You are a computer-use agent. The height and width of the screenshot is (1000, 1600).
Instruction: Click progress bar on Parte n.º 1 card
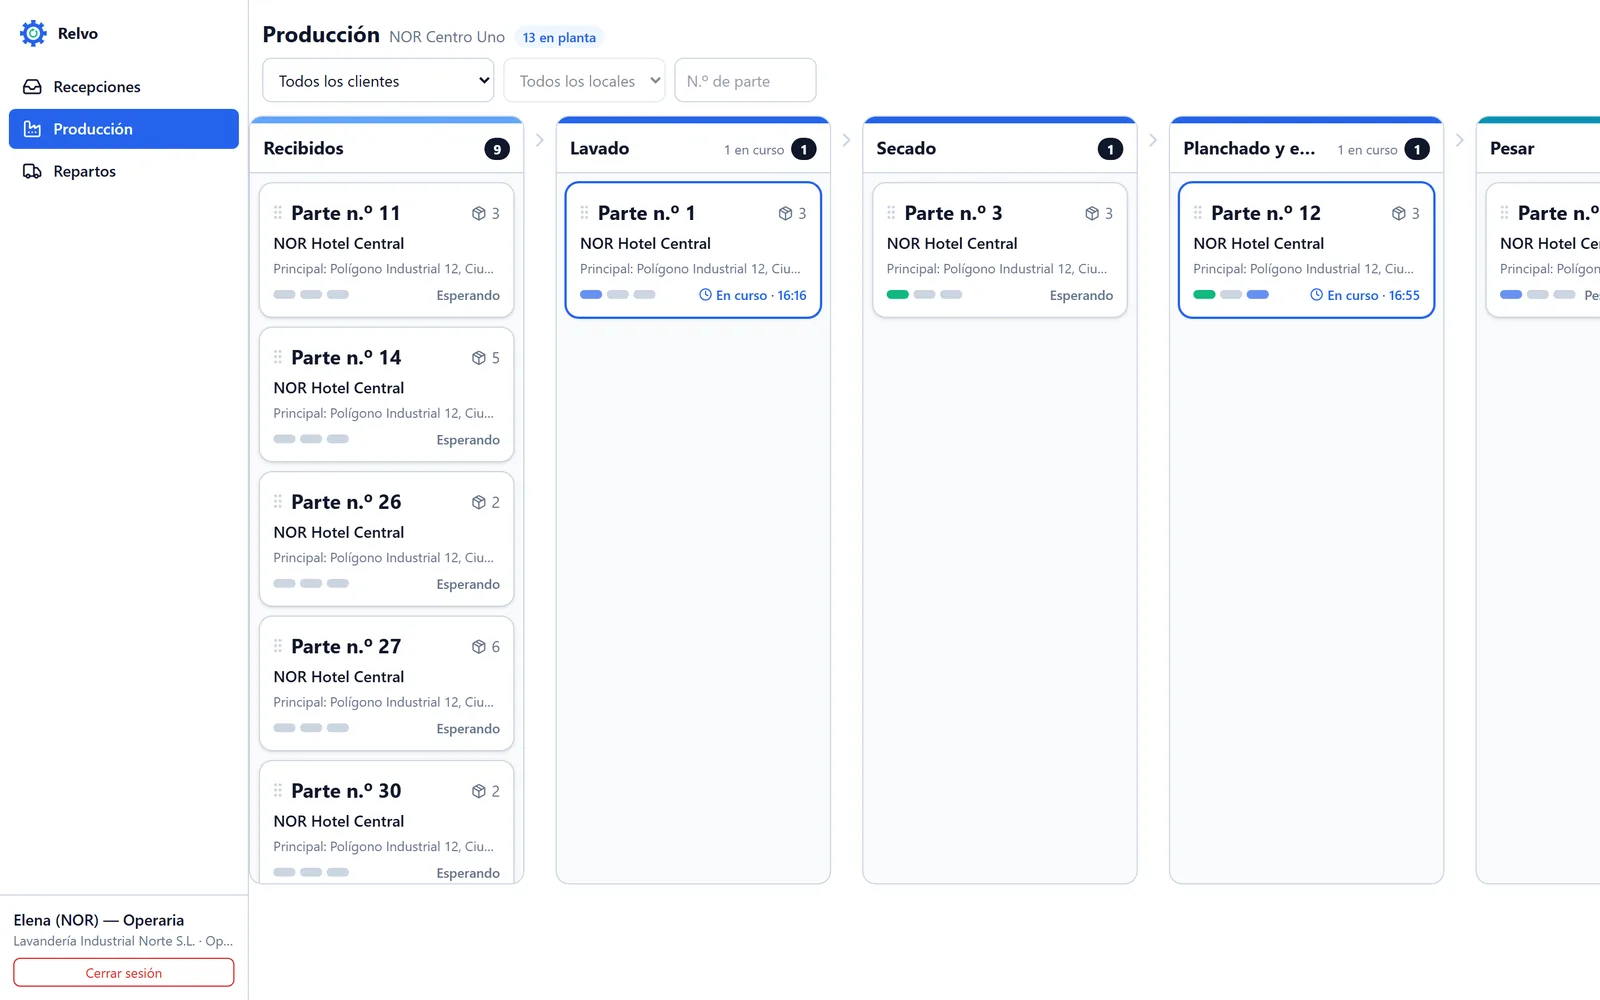[x=618, y=295]
